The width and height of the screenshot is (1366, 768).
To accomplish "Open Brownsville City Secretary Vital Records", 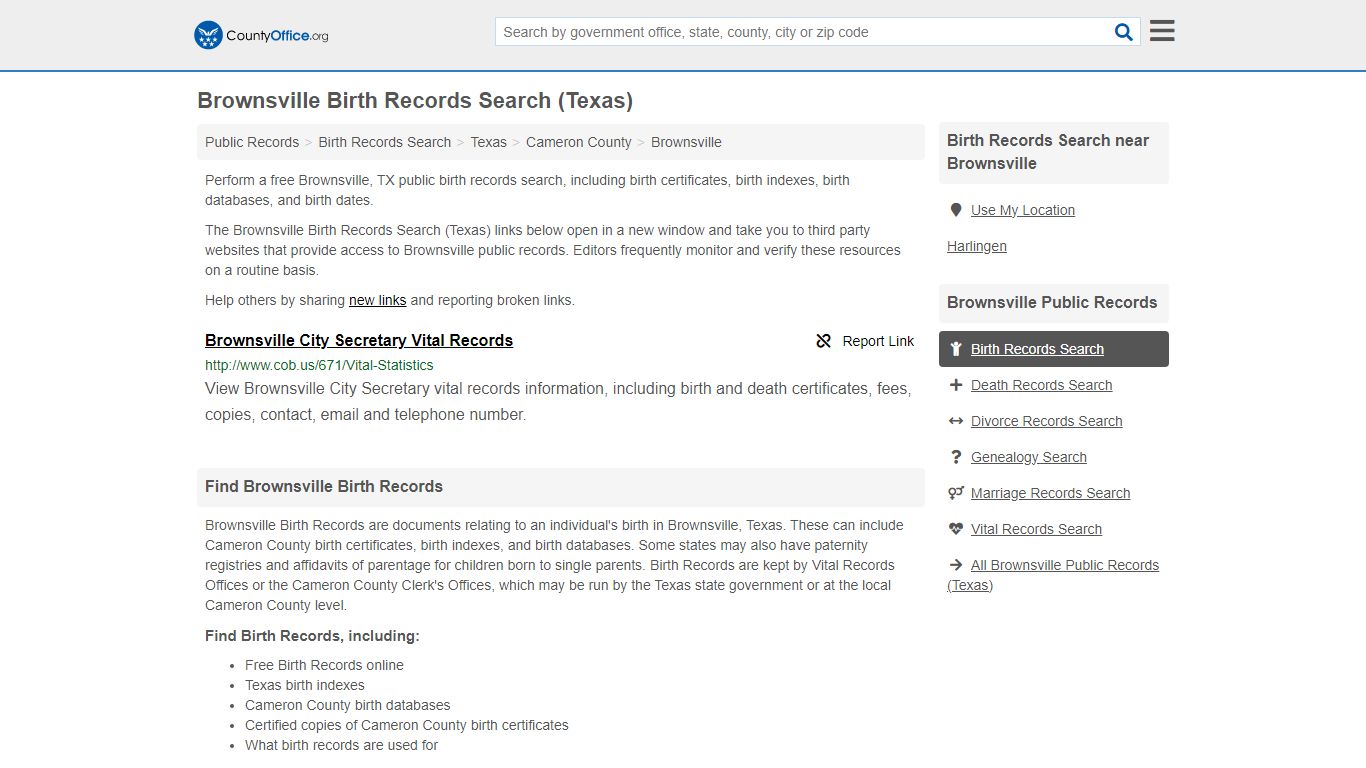I will click(359, 340).
